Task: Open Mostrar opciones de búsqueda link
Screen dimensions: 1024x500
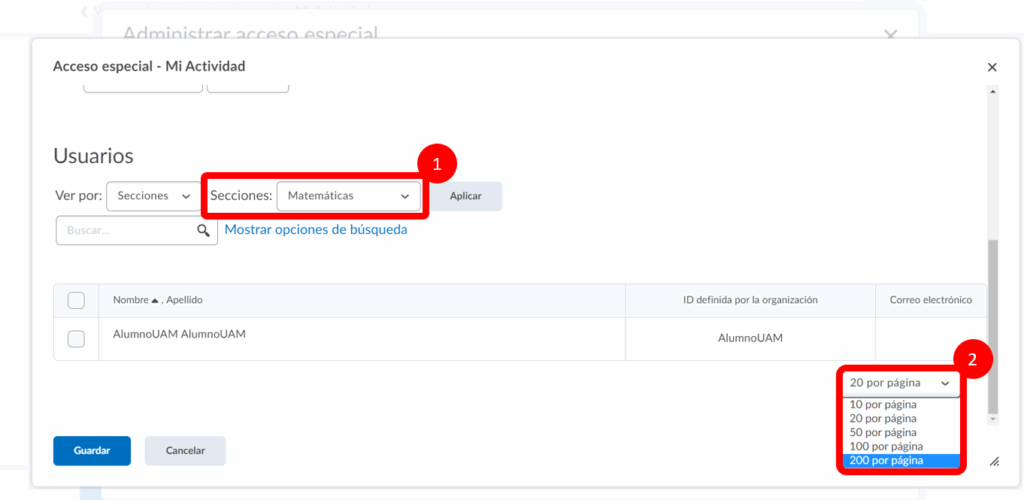Action: [x=316, y=229]
